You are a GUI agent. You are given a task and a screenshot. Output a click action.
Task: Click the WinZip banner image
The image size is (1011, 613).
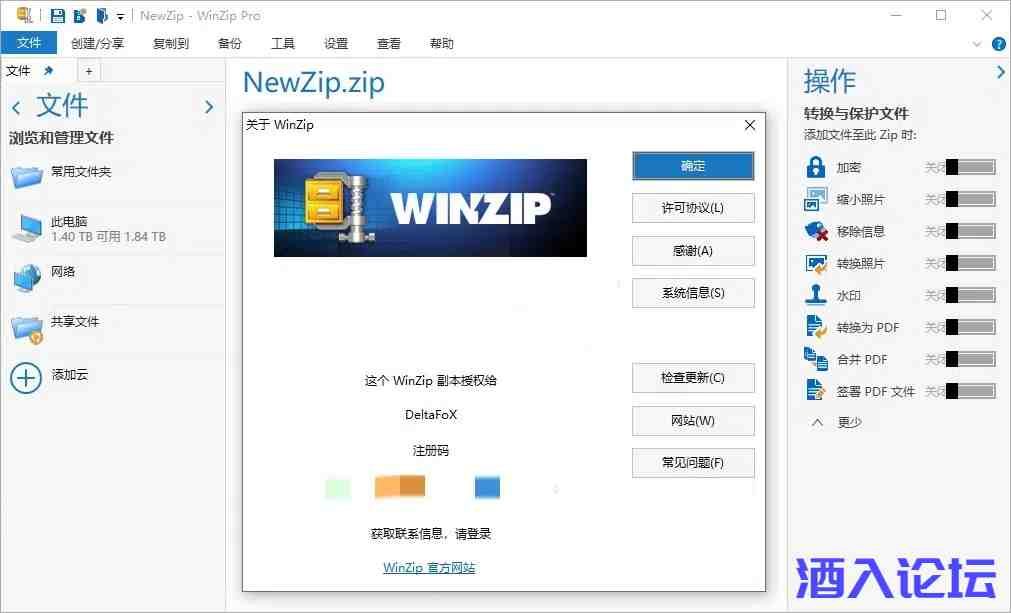[x=431, y=208]
